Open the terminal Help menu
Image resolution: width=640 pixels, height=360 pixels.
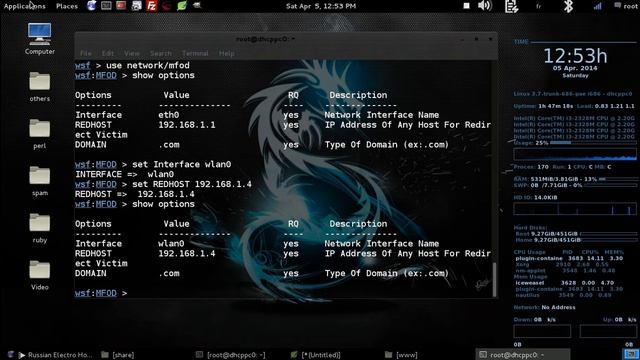[x=227, y=53]
